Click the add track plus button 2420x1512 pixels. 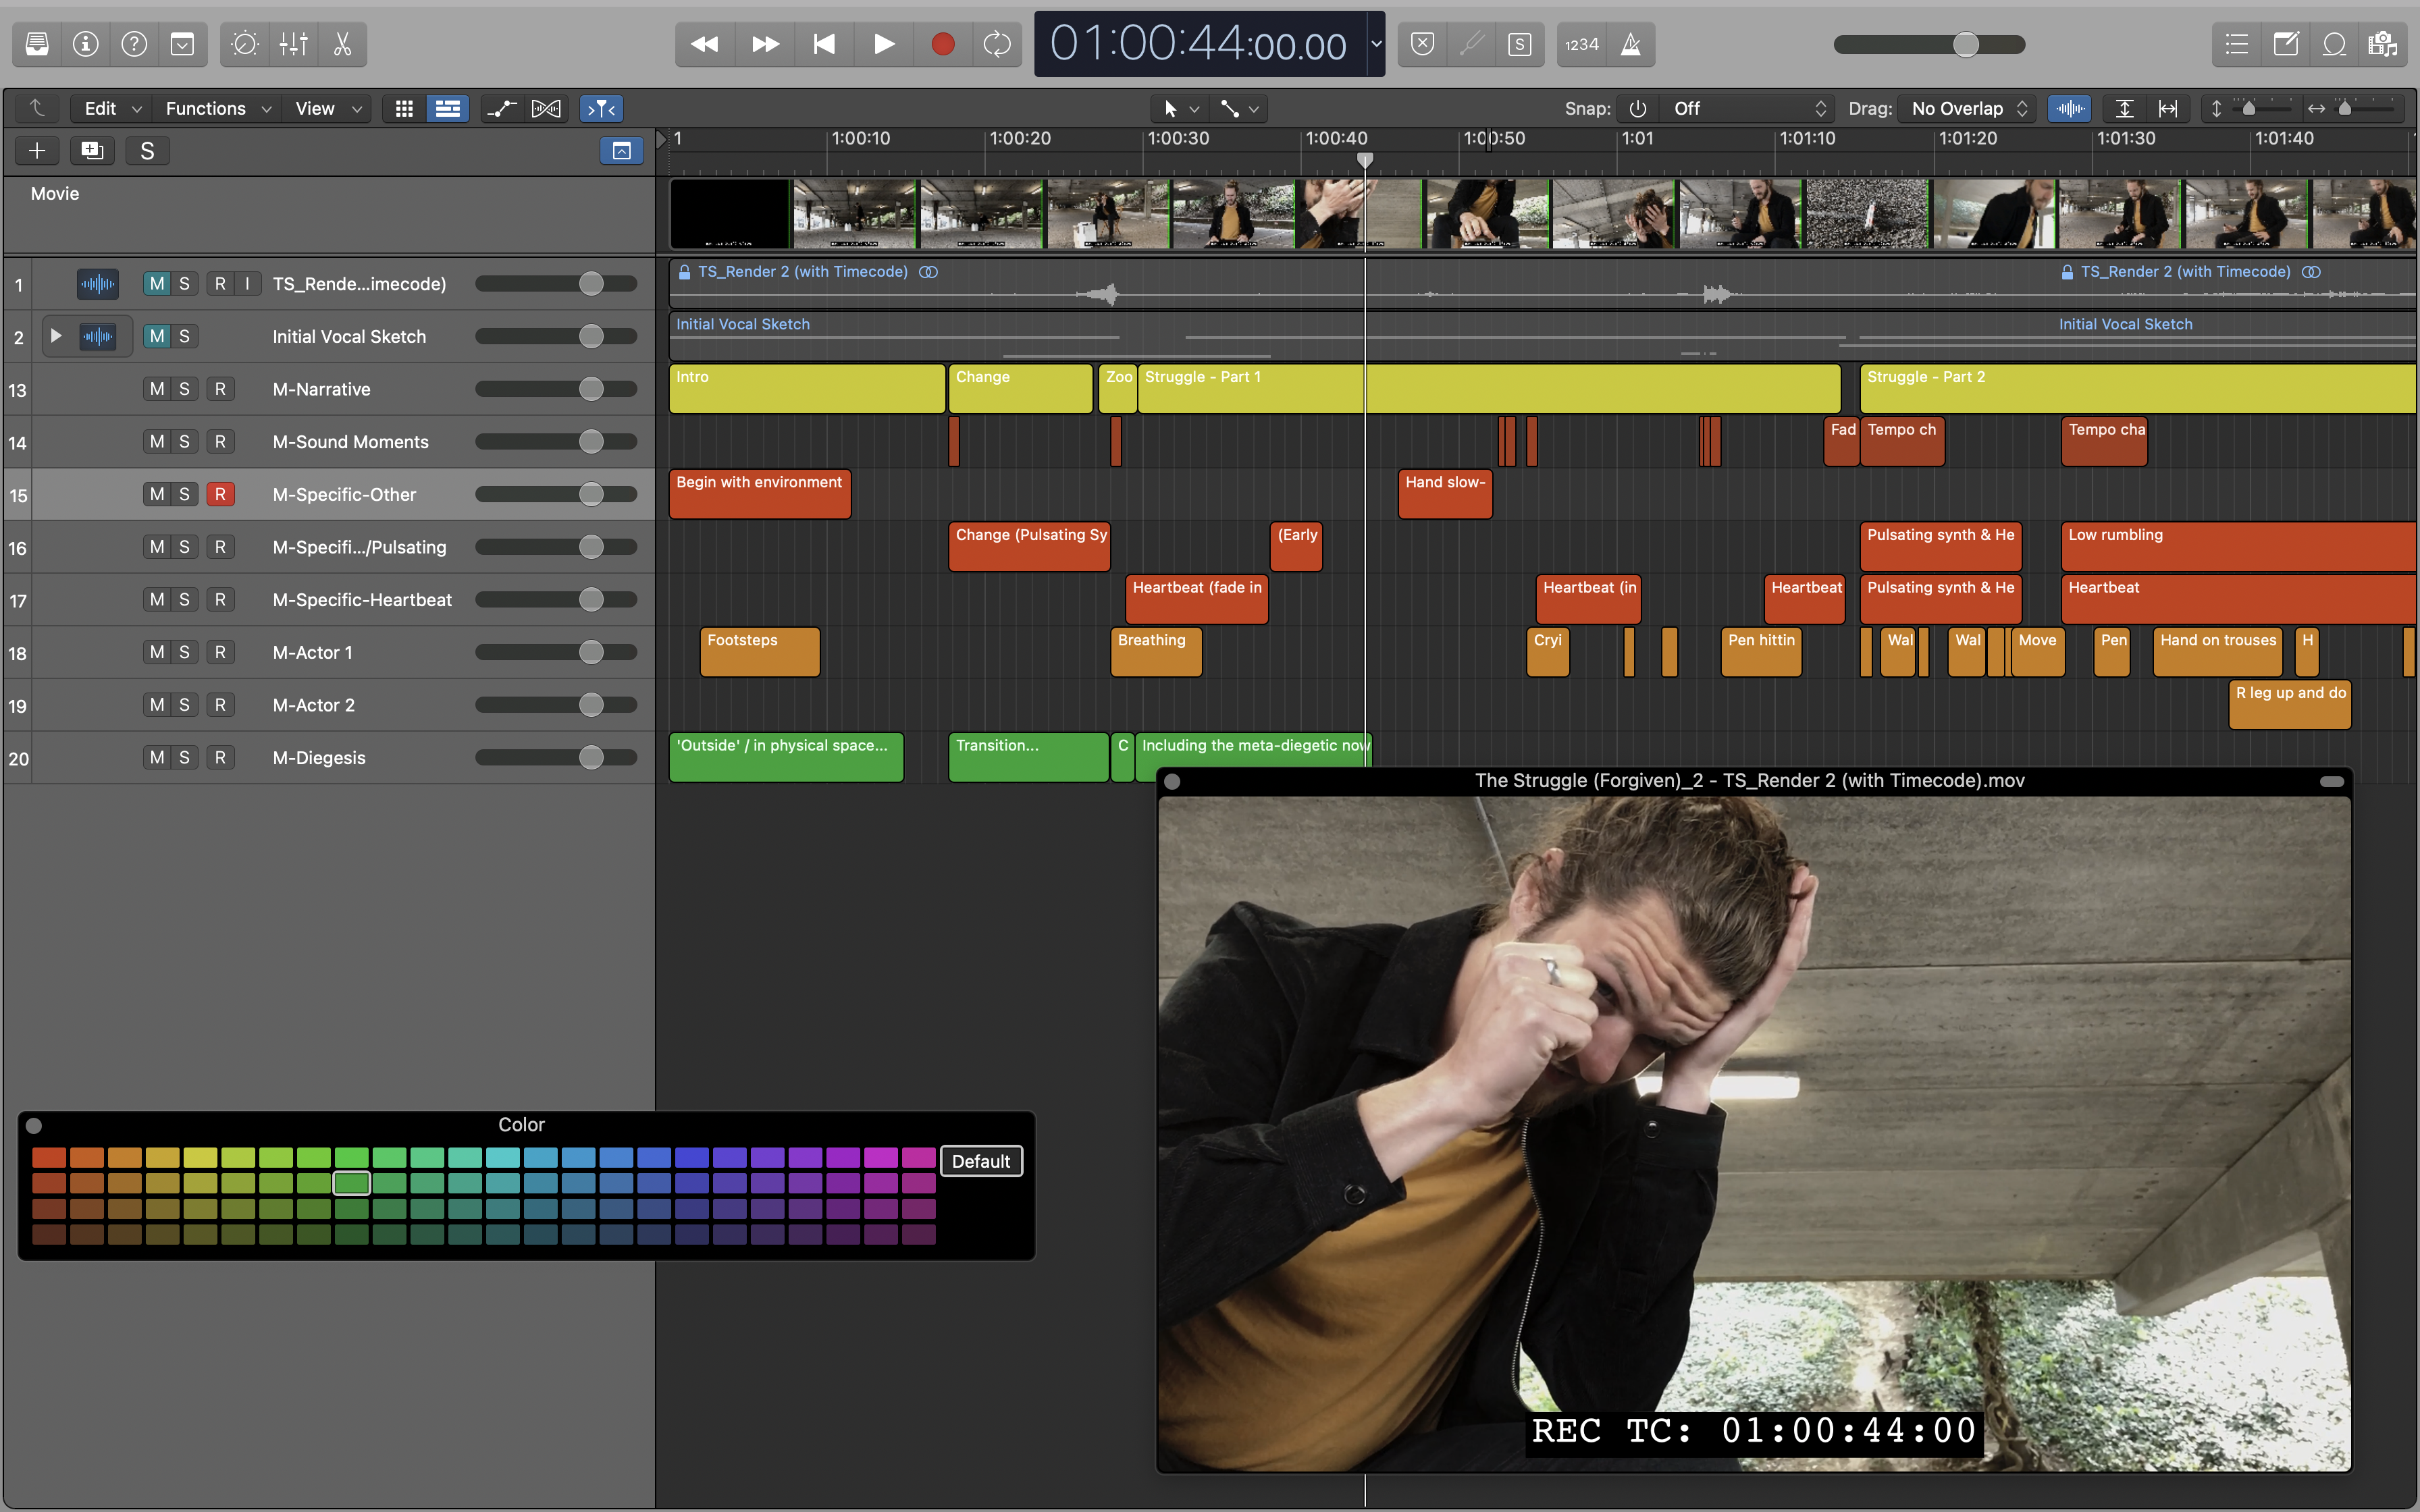[37, 150]
